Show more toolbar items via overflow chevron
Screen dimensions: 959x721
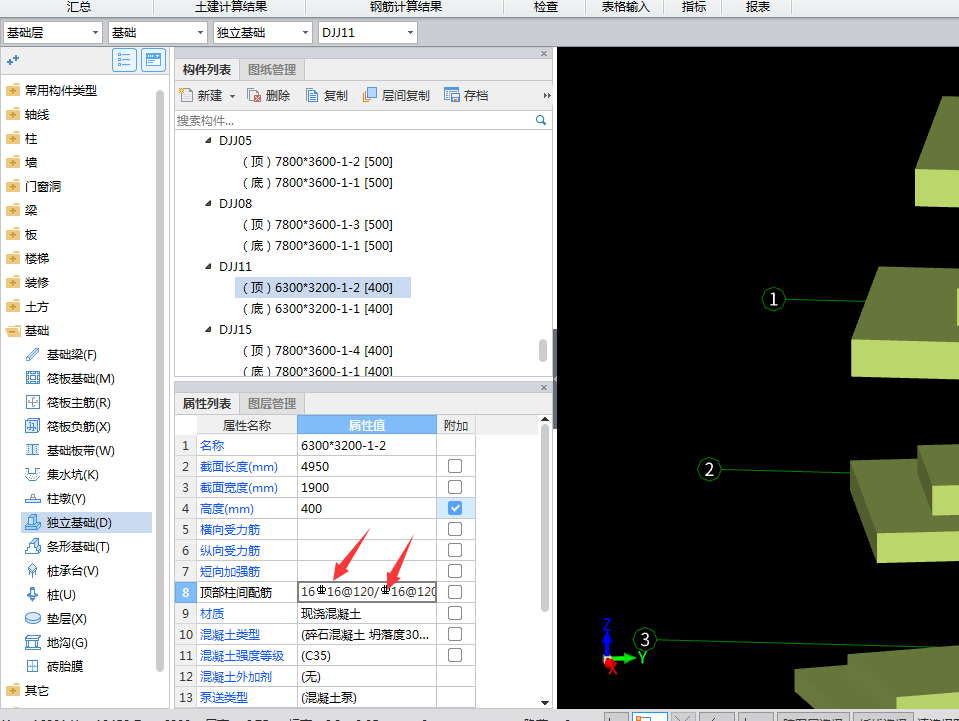tap(547, 95)
